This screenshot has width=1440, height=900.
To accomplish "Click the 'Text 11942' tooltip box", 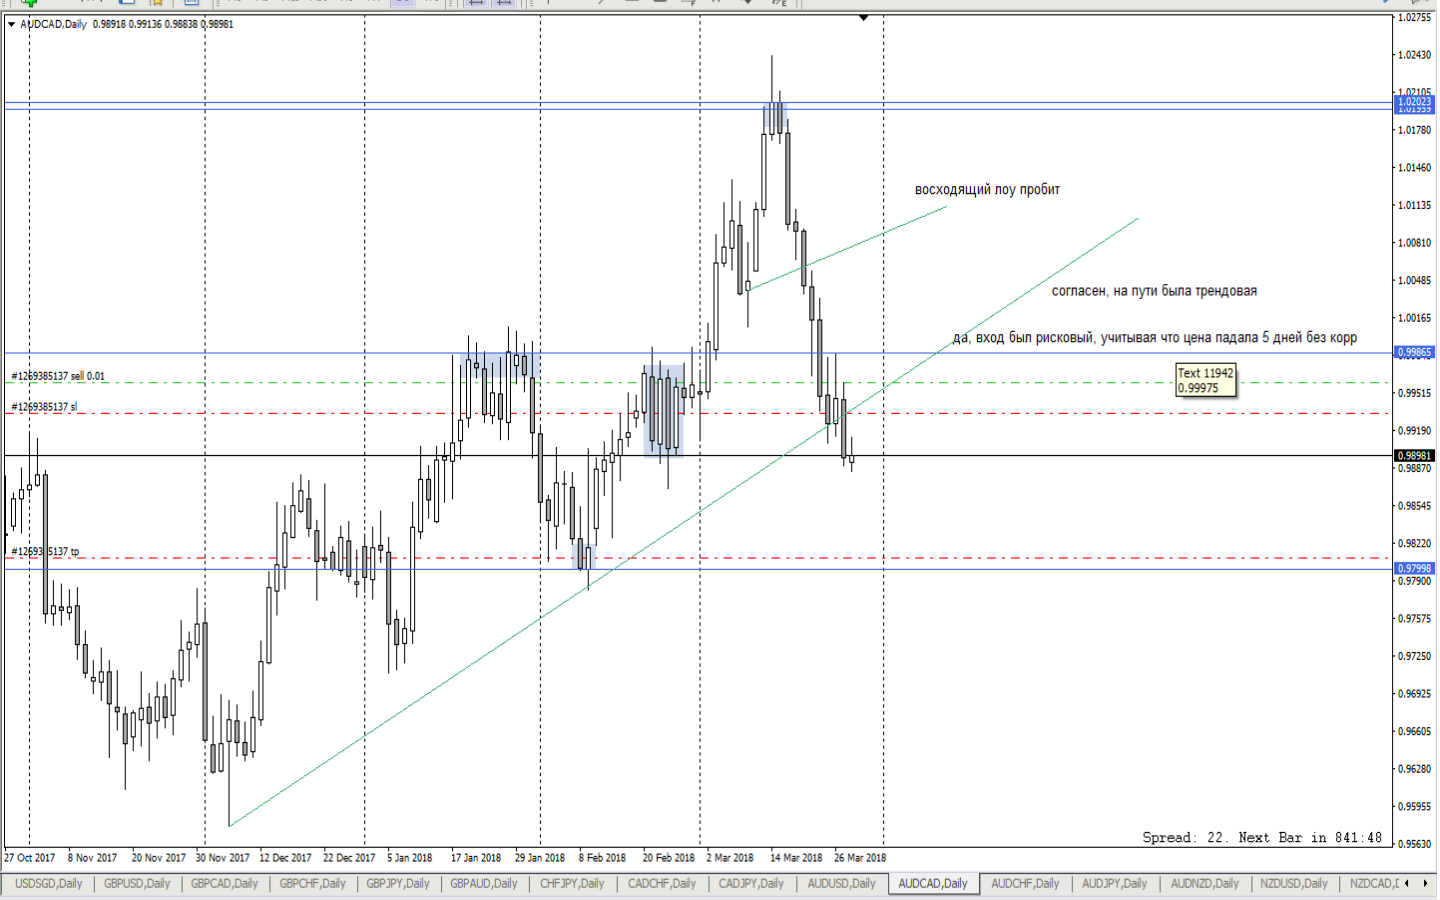I will coord(1206,381).
